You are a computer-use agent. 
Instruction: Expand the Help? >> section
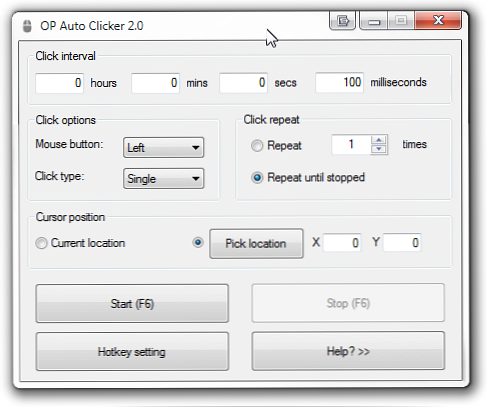(x=348, y=351)
